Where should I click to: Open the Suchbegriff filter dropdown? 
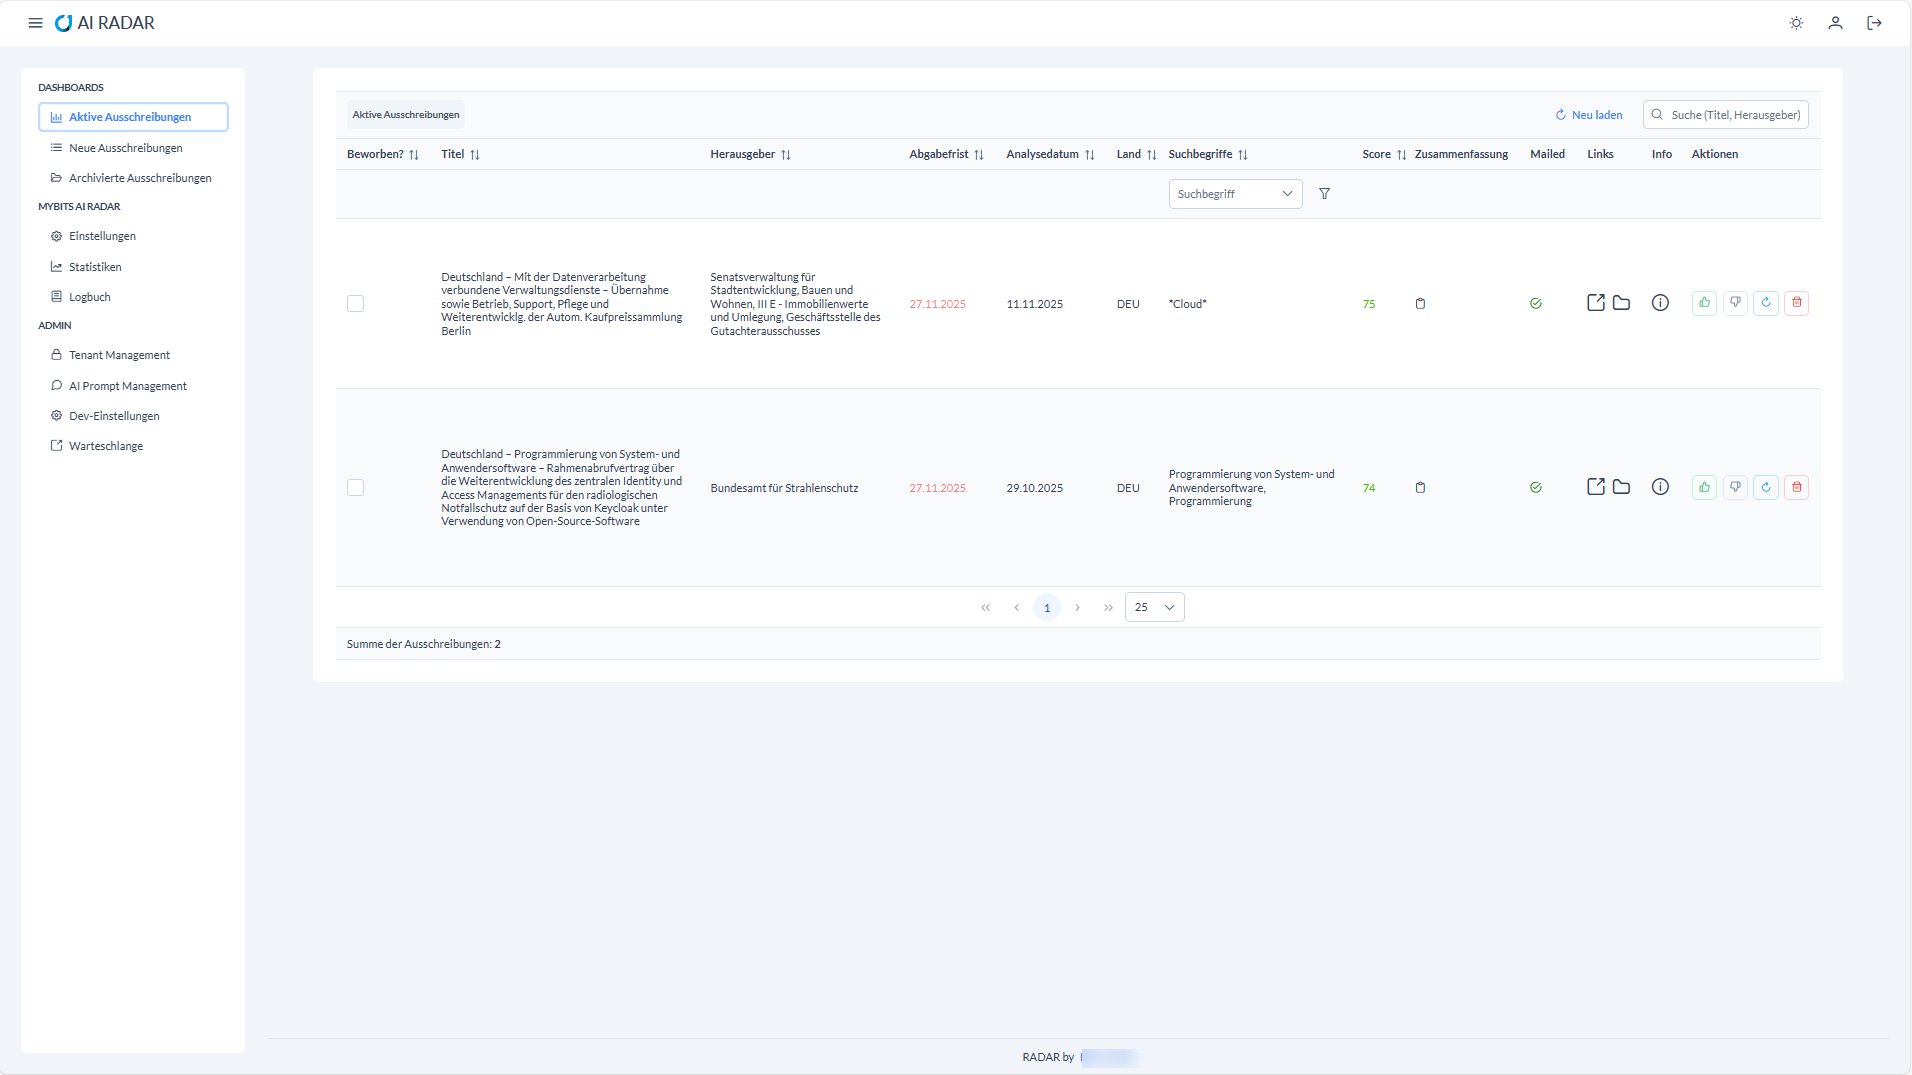click(x=1235, y=194)
